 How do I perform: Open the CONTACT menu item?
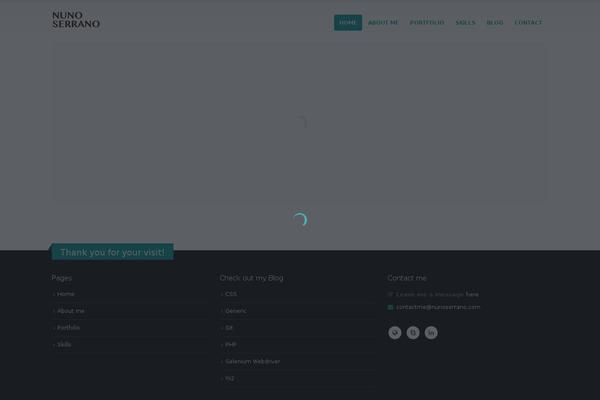(528, 23)
